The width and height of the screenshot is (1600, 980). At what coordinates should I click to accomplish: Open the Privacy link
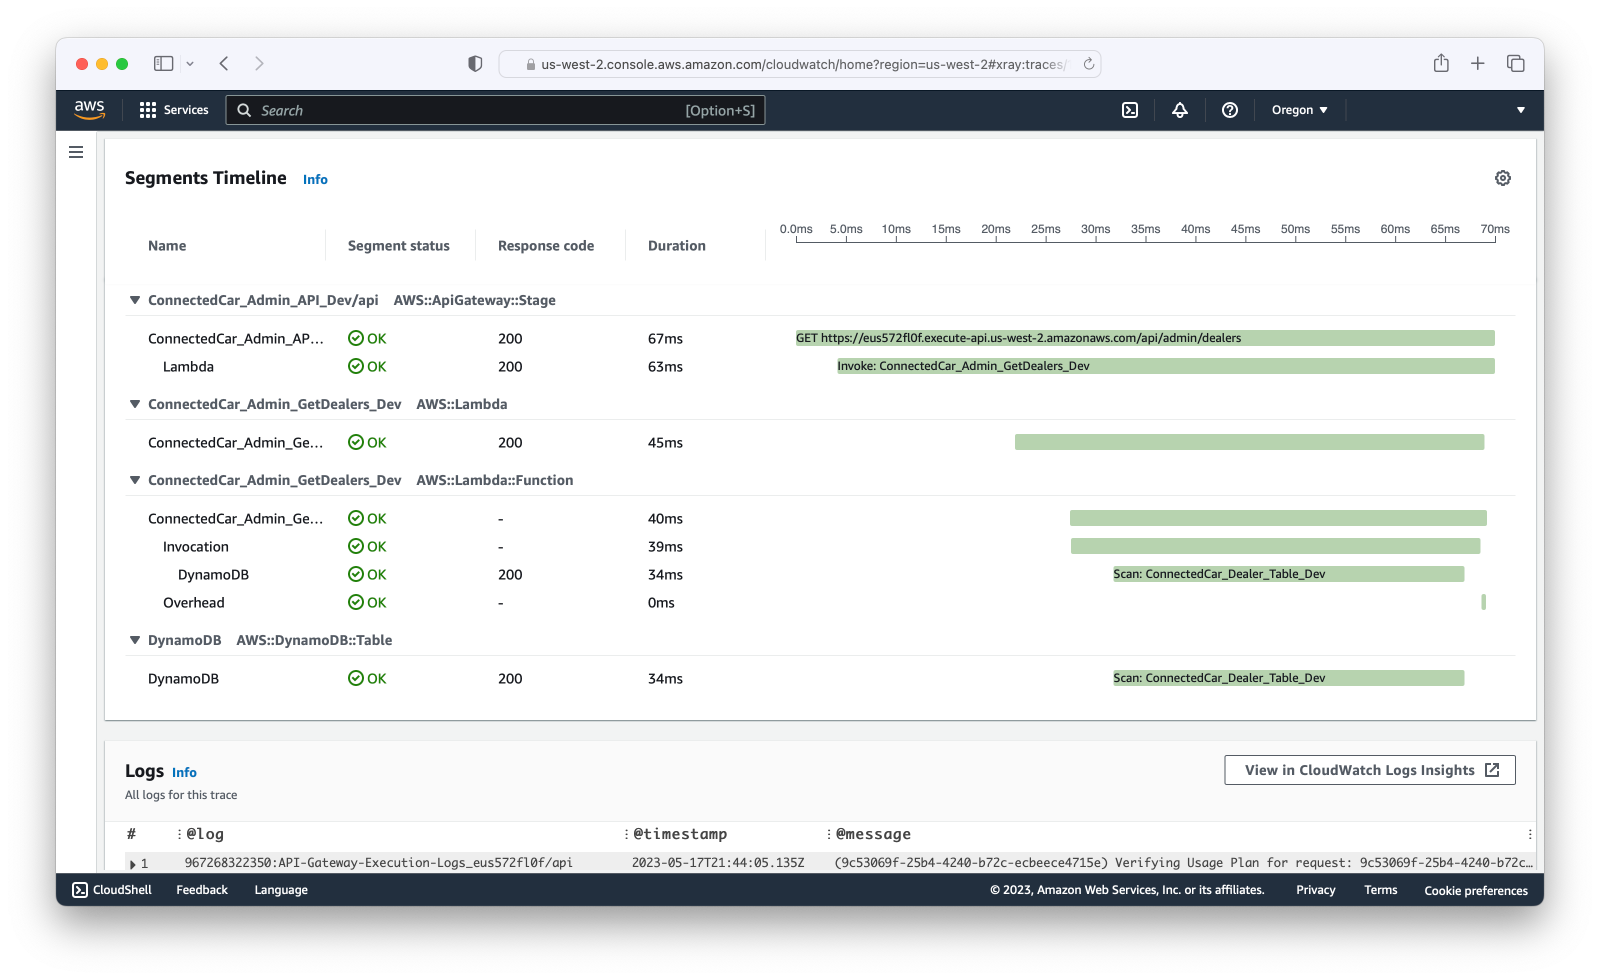[1316, 890]
